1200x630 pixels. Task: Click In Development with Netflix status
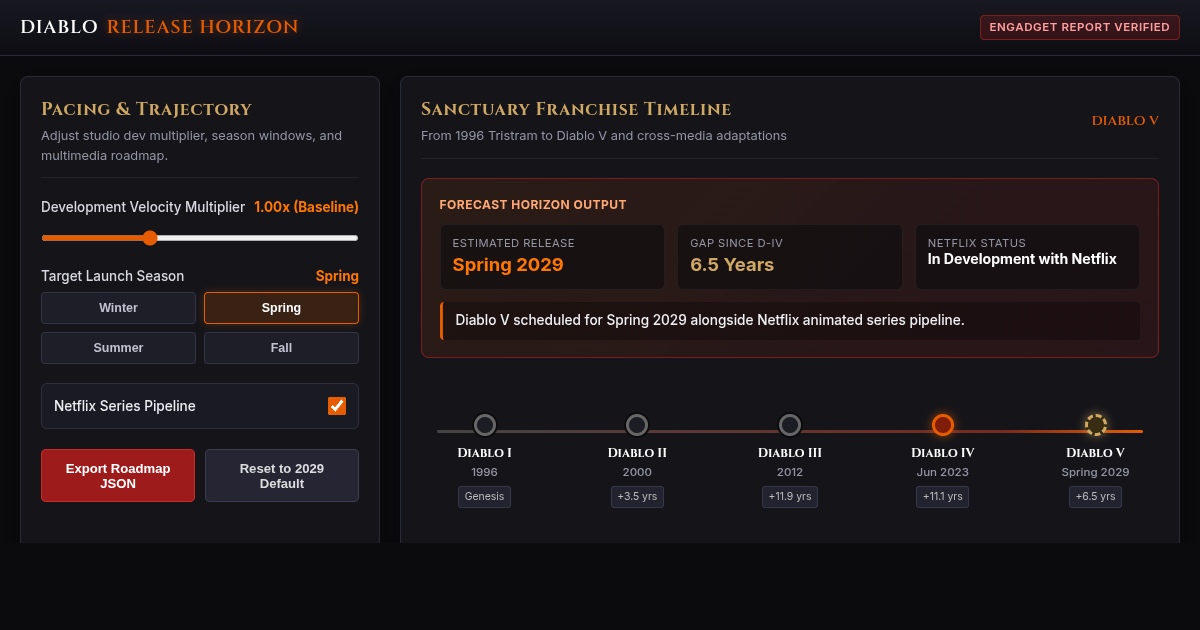tap(1022, 259)
